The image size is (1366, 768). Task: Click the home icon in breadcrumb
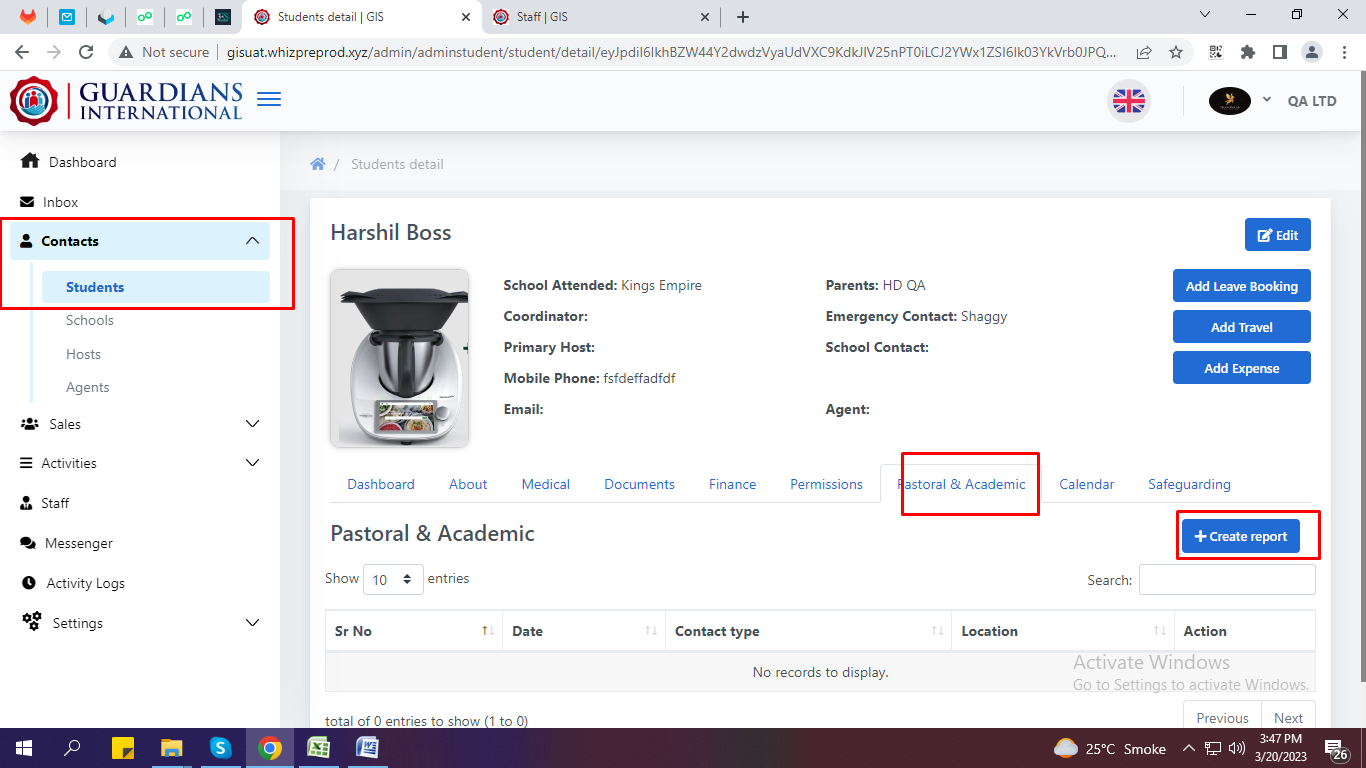coord(318,164)
